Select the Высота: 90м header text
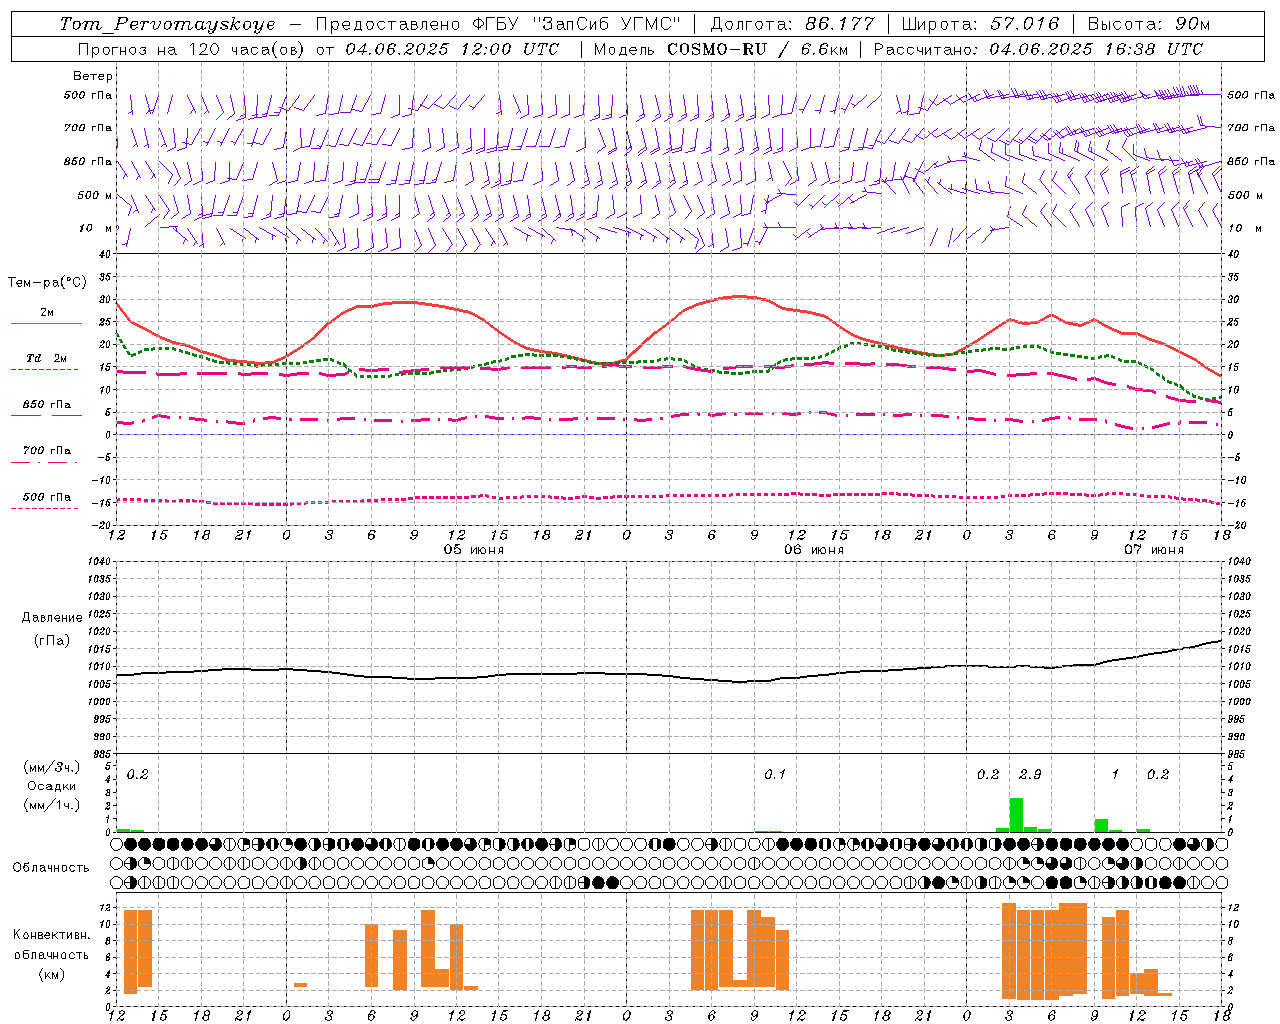The height and width of the screenshot is (1024, 1280). click(x=1148, y=24)
